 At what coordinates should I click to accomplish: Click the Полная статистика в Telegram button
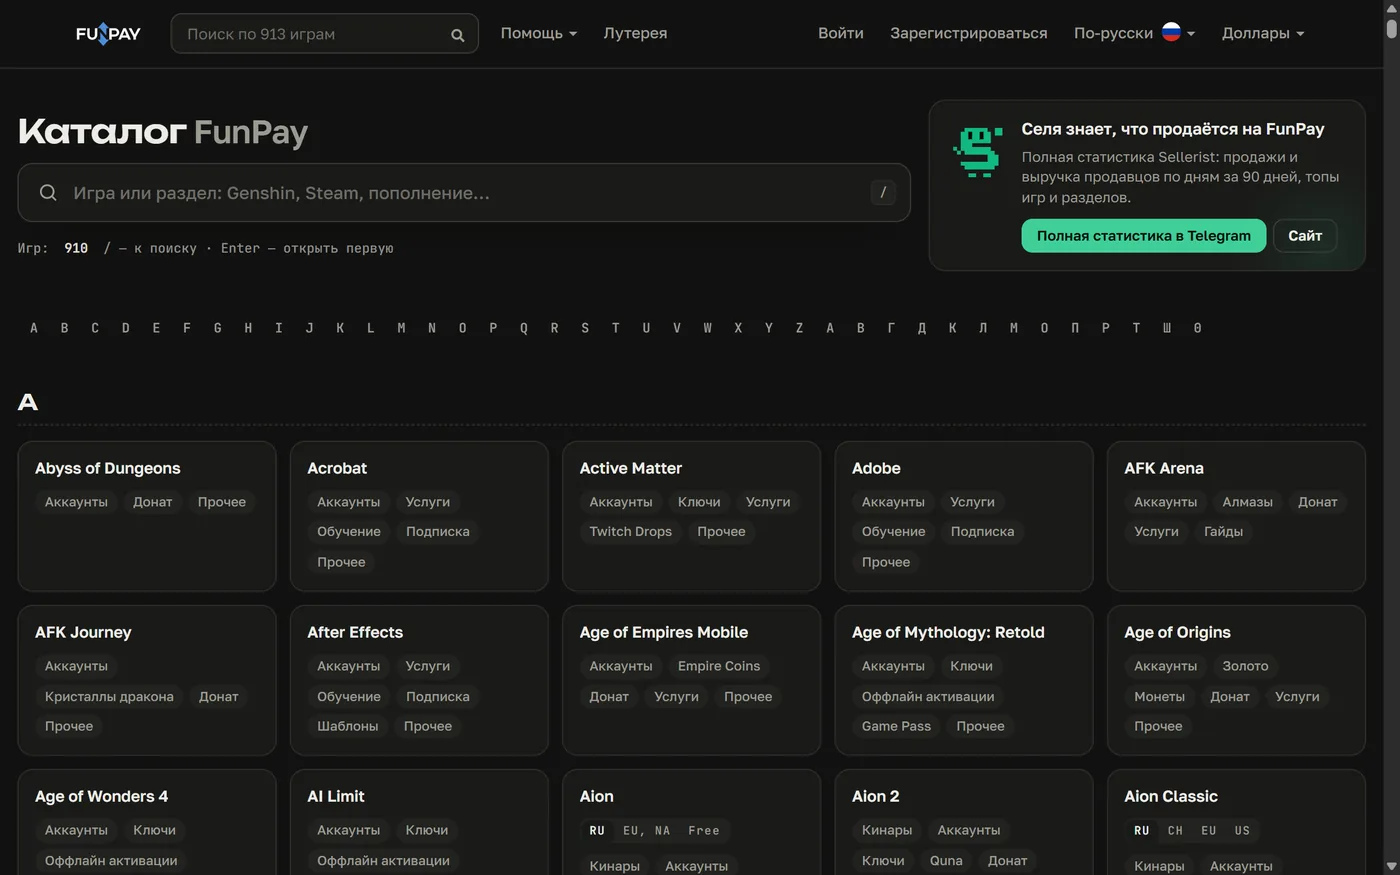(x=1144, y=236)
